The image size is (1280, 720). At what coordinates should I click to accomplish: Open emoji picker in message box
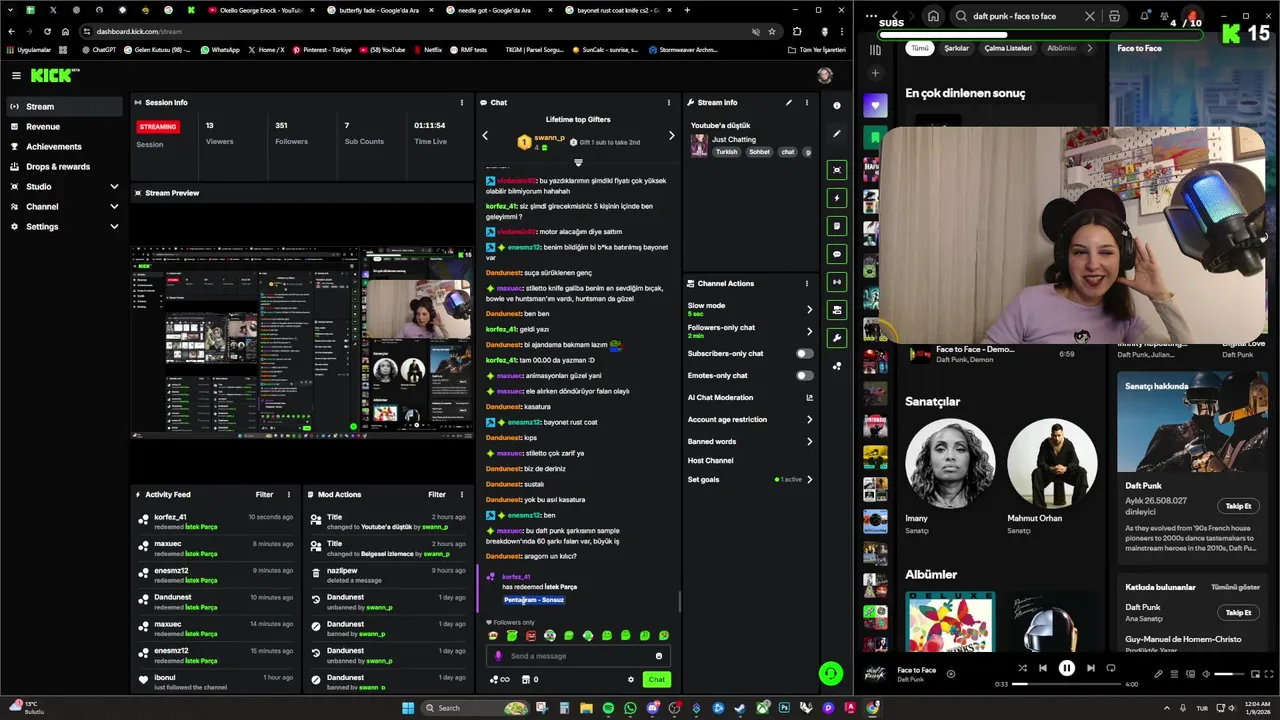[x=658, y=656]
